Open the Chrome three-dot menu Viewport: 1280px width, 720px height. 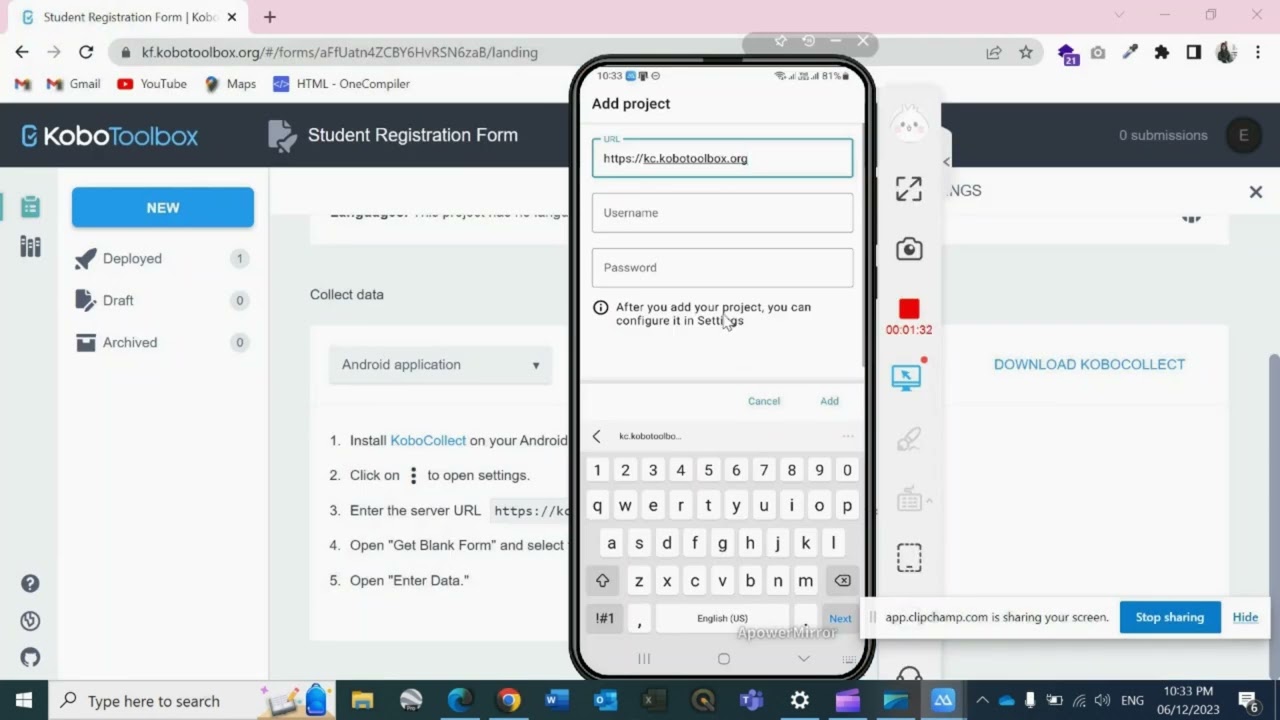pos(1258,52)
